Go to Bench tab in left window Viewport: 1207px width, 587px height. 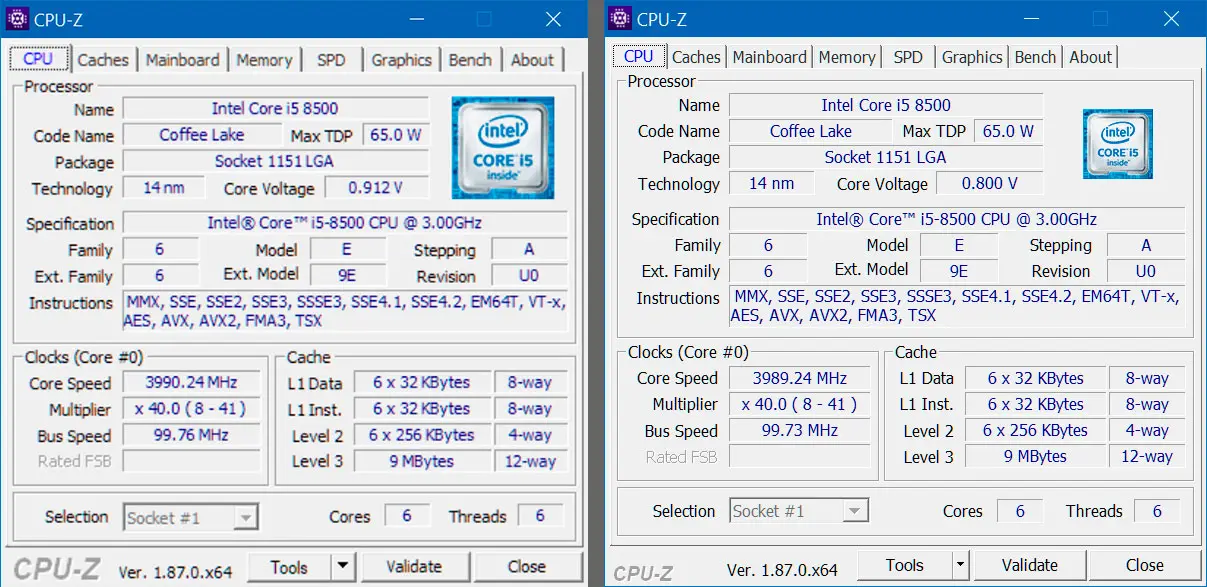tap(470, 60)
